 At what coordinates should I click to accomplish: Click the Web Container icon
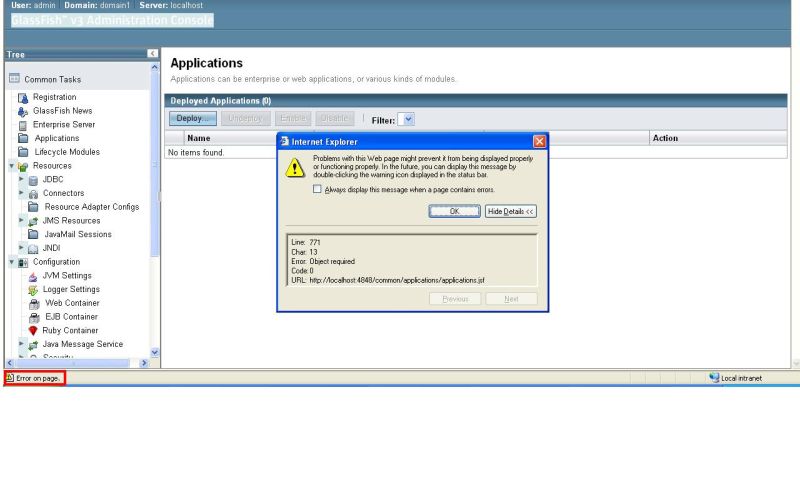[34, 304]
